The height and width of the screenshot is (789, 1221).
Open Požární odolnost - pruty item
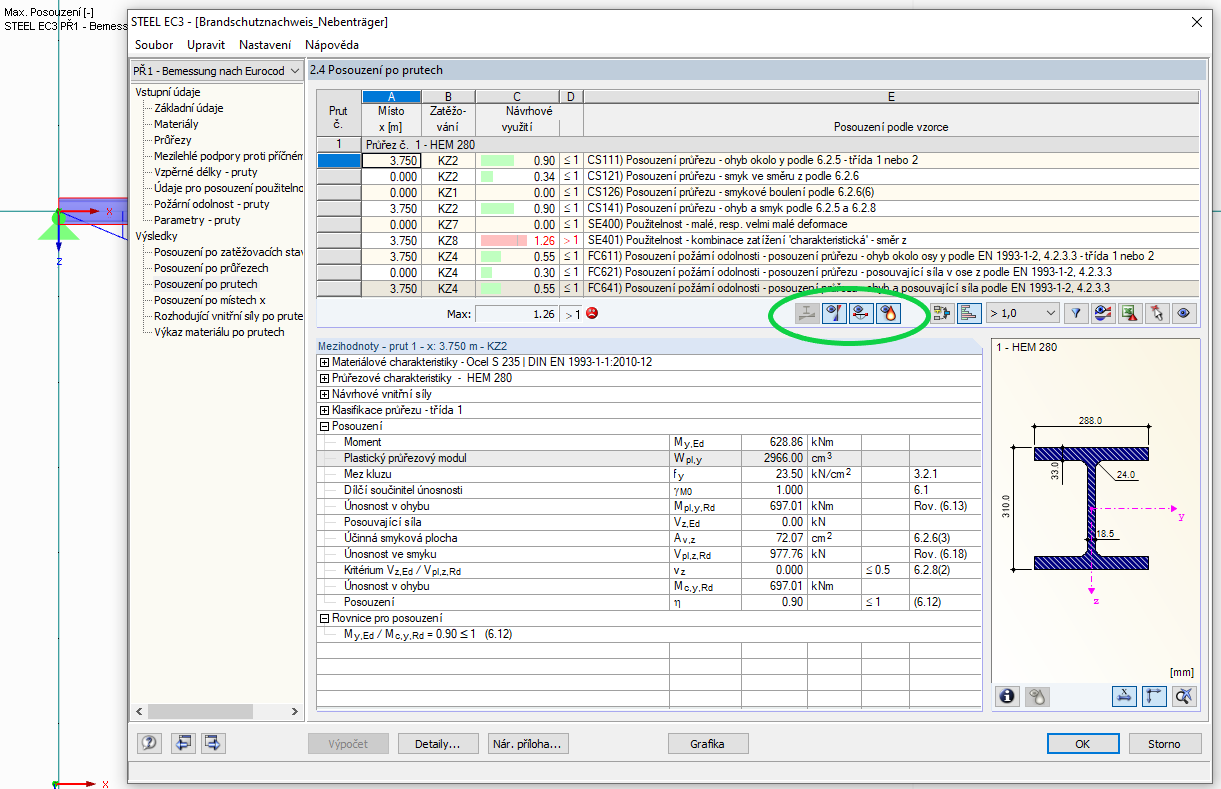point(211,204)
